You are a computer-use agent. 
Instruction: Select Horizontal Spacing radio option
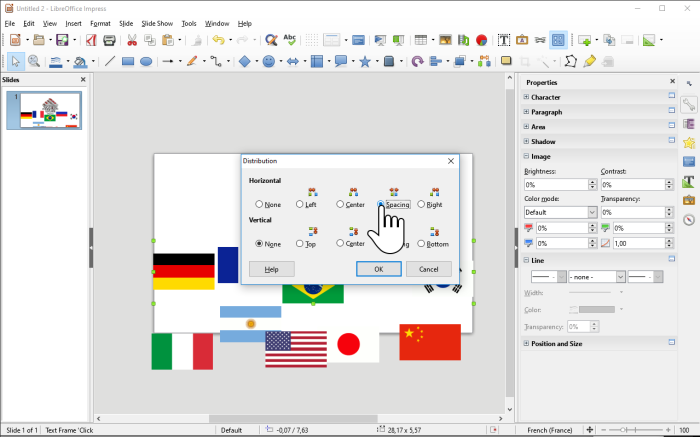pos(393,204)
